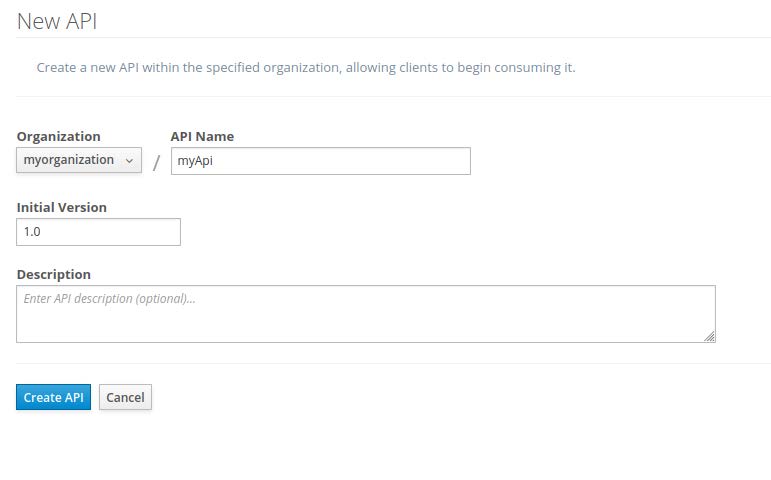Screen dimensions: 771x480
Task: Click the slash separator before API Name
Action: click(156, 162)
